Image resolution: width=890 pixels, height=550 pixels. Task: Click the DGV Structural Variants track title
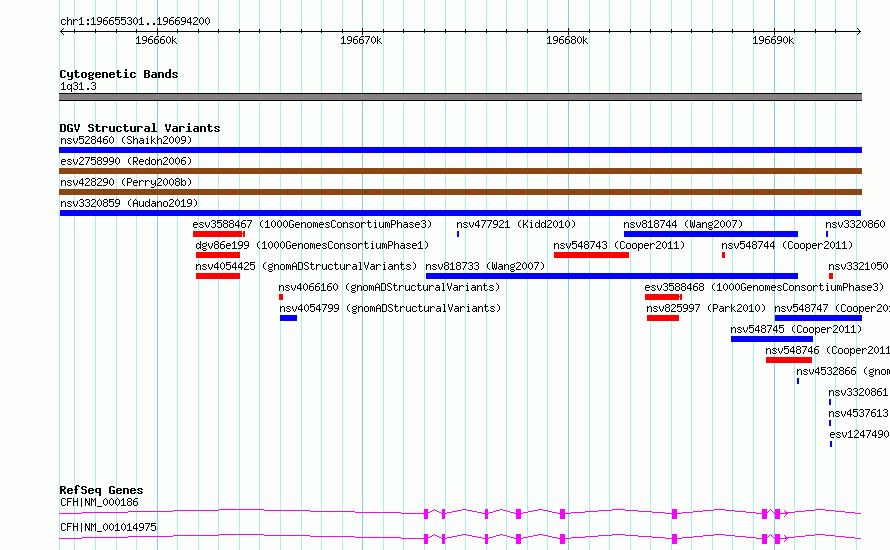pyautogui.click(x=140, y=128)
